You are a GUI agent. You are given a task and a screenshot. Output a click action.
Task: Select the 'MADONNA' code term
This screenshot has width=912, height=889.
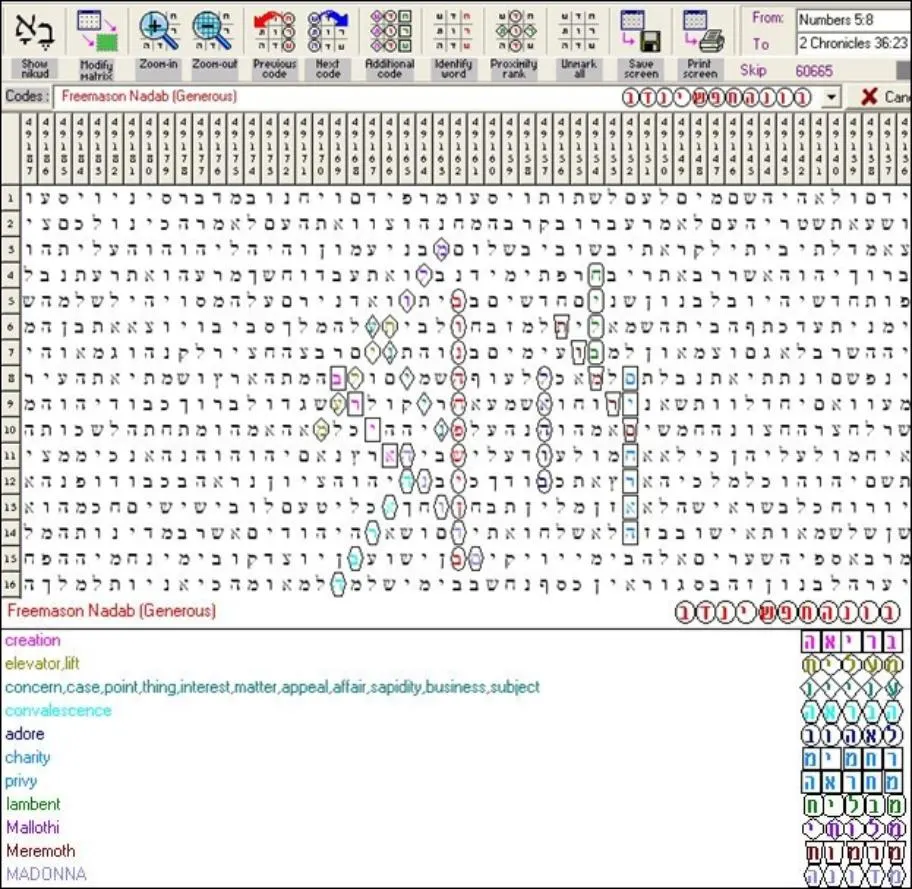46,874
